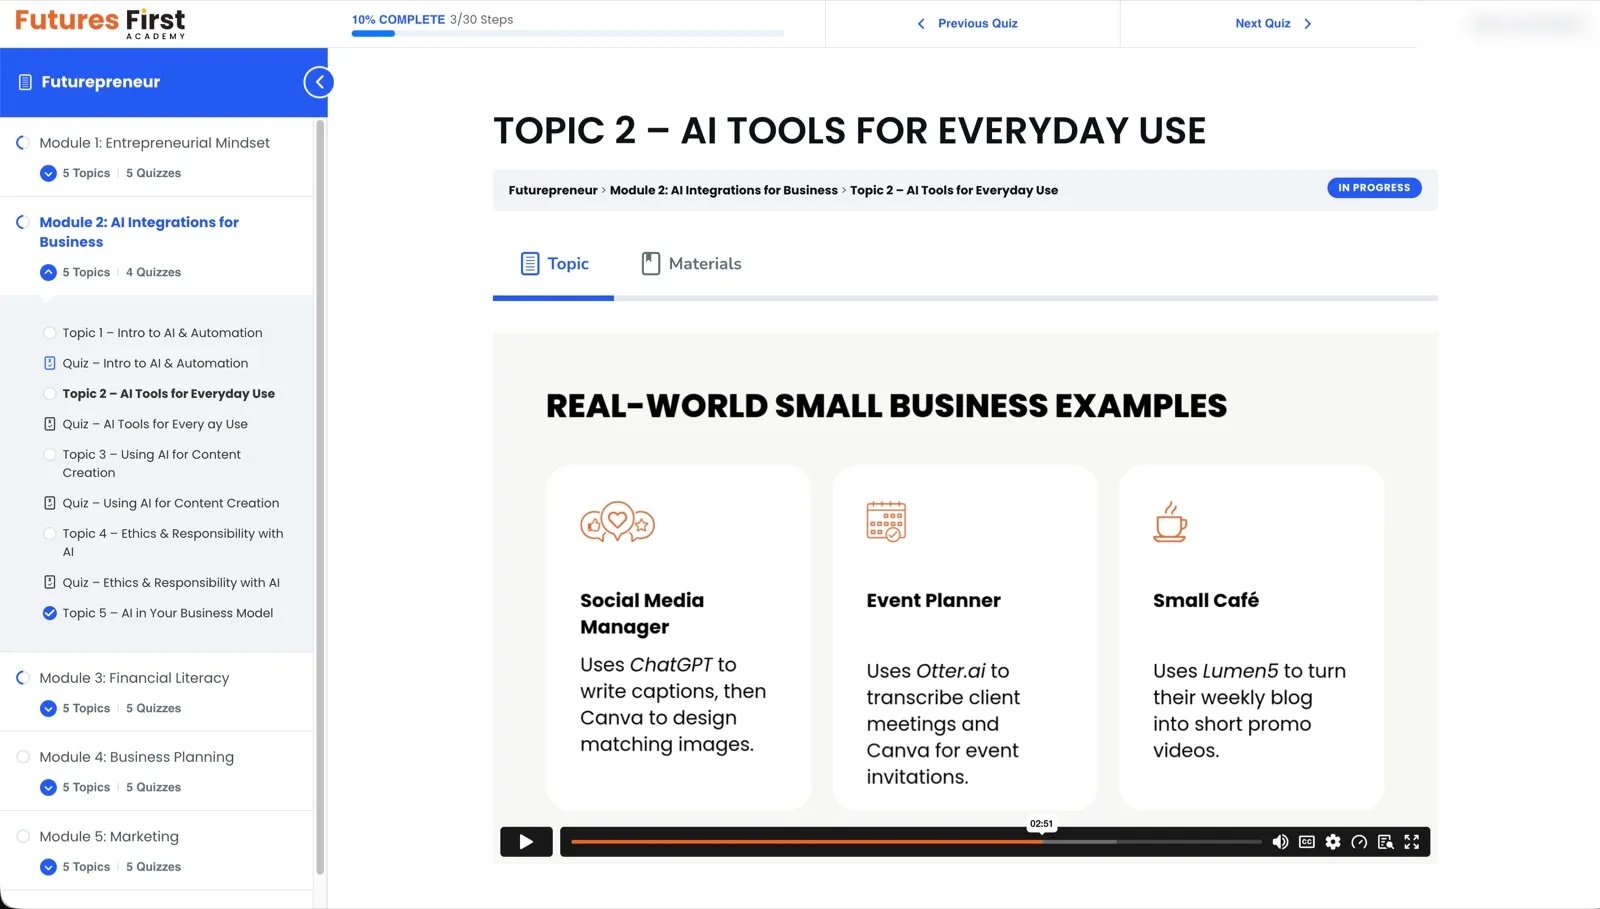Click Futurepreneur breadcrumb link
The height and width of the screenshot is (909, 1600).
point(553,190)
